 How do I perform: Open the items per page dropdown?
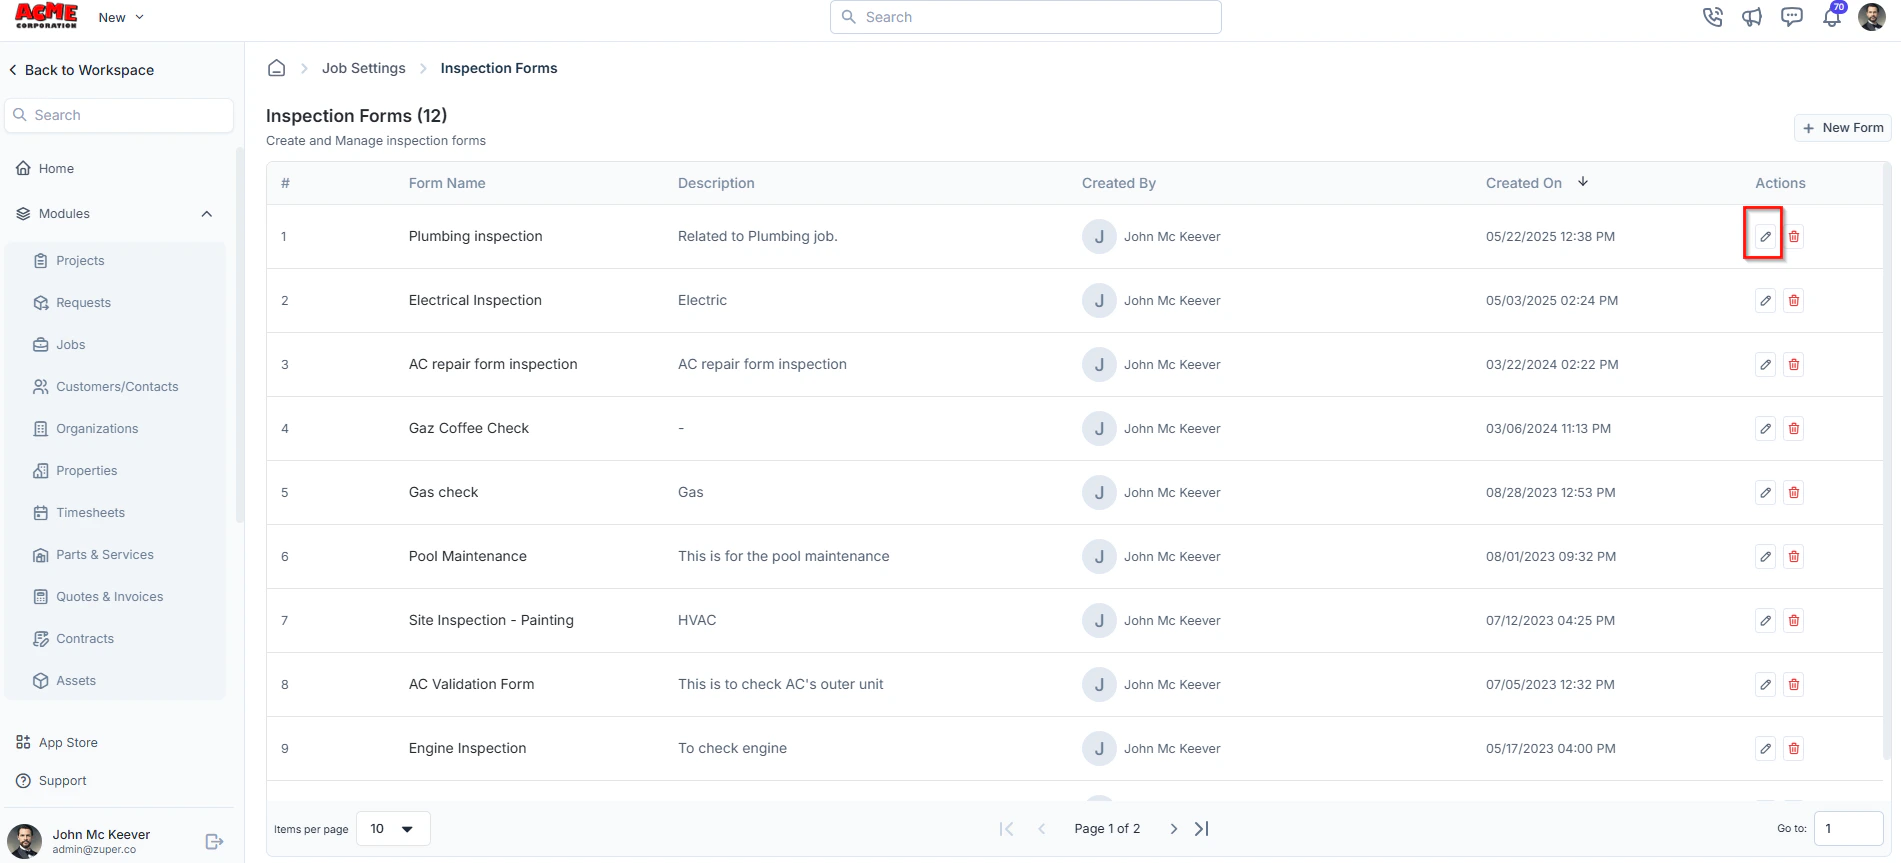393,829
